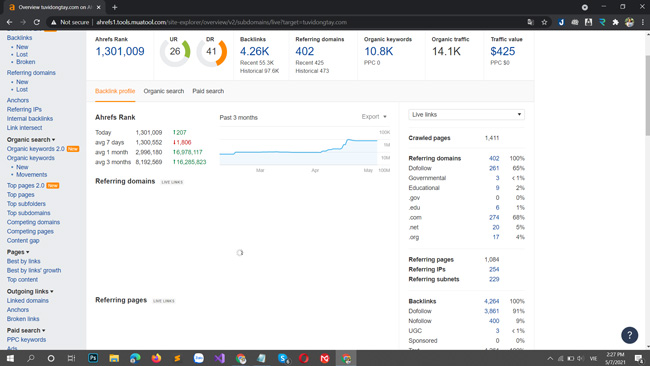Open the Chrome profile avatar

[629, 22]
